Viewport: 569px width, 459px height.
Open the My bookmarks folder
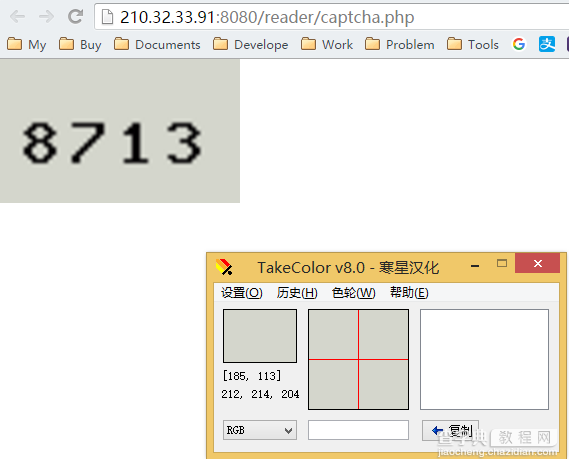(x=26, y=44)
